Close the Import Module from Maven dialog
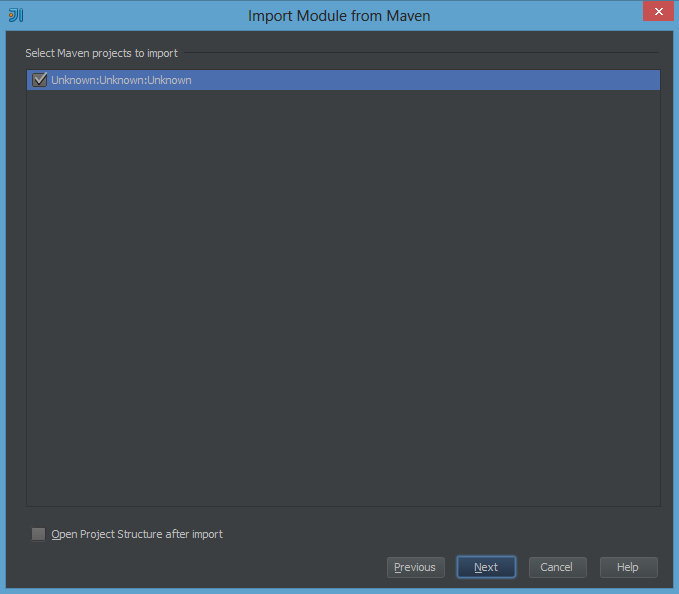 658,11
